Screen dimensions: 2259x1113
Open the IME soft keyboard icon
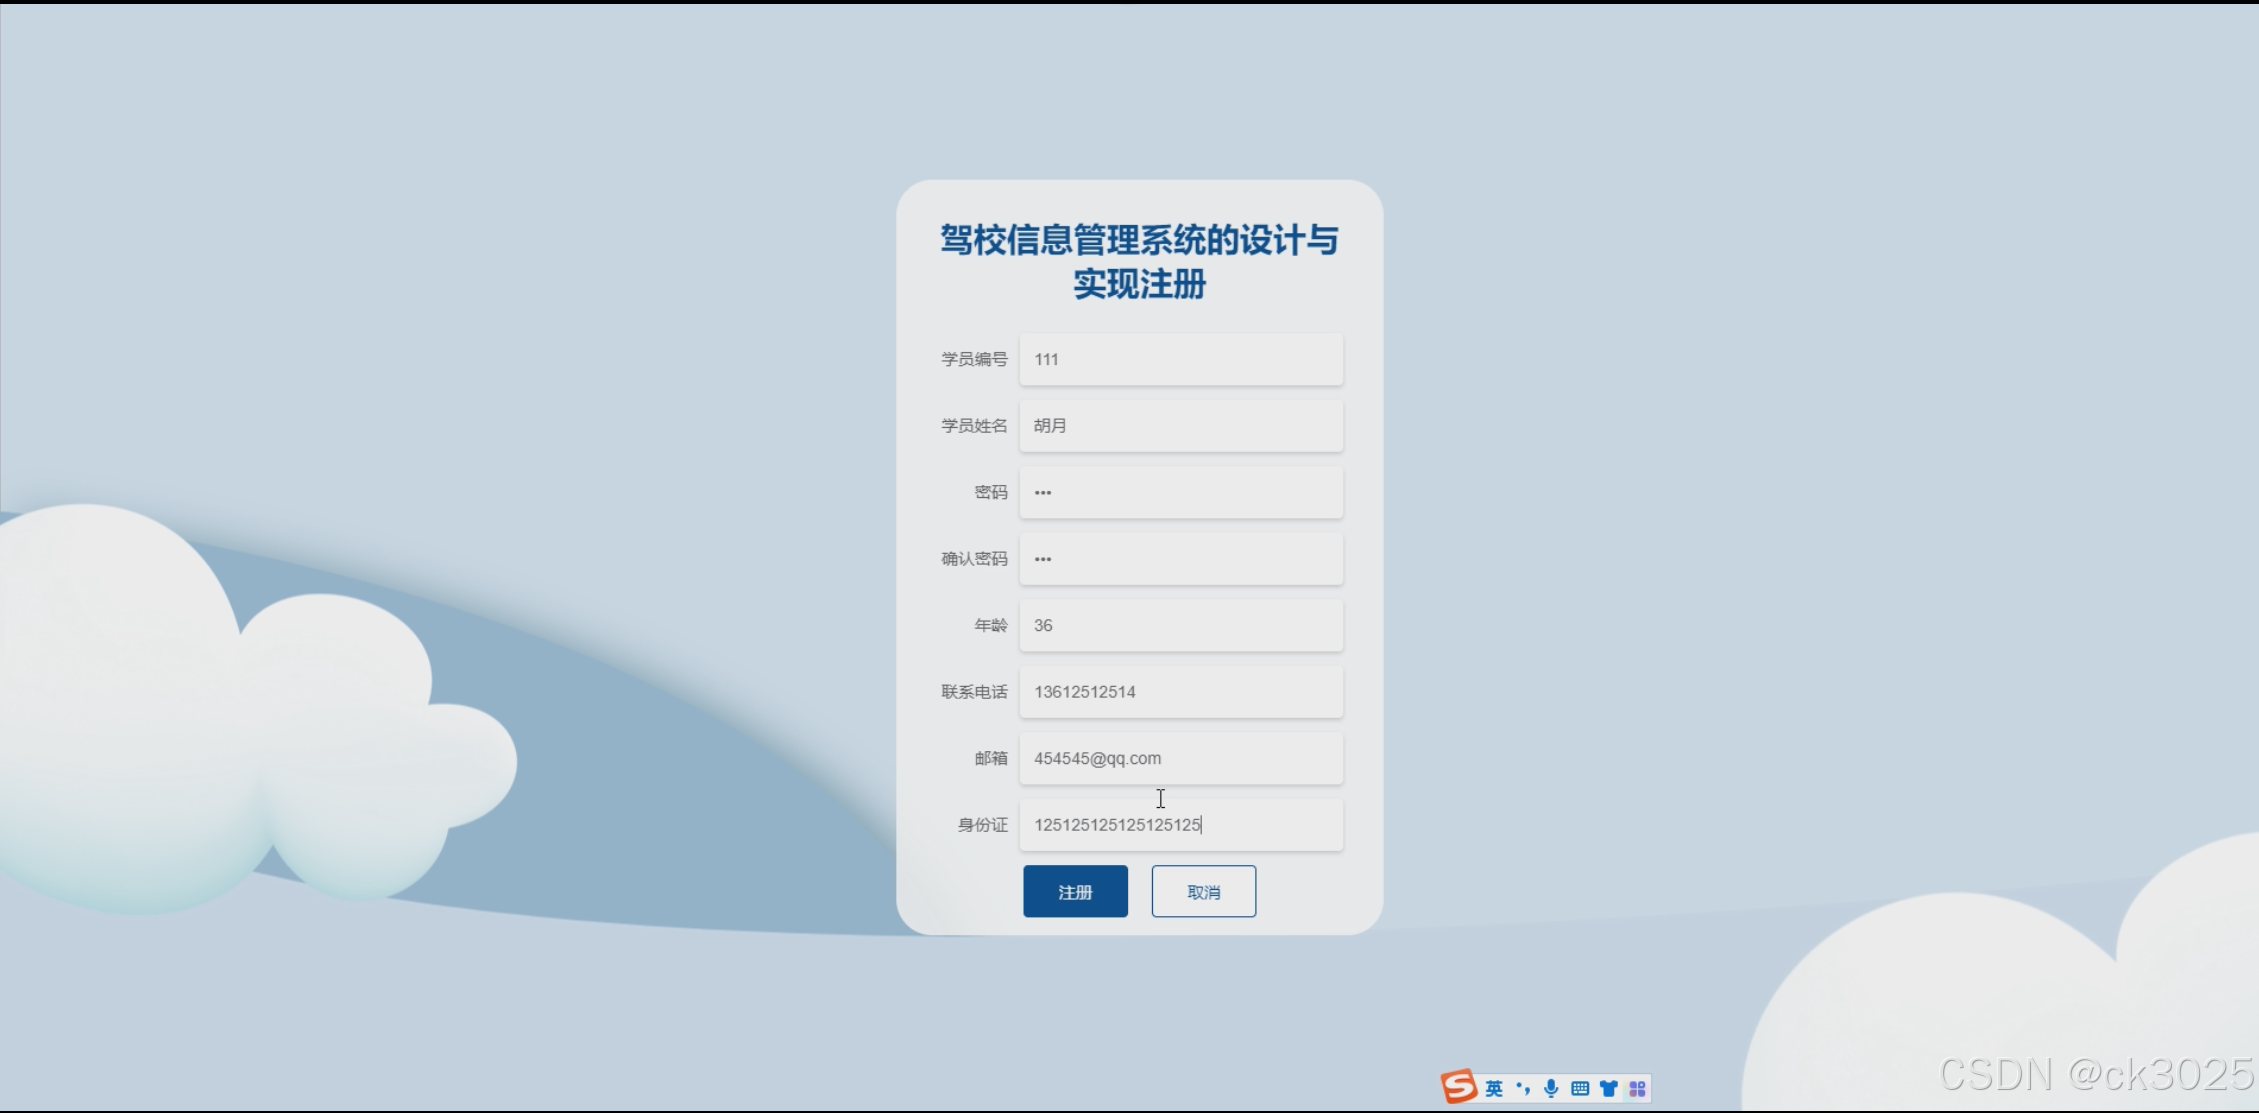(1580, 1088)
